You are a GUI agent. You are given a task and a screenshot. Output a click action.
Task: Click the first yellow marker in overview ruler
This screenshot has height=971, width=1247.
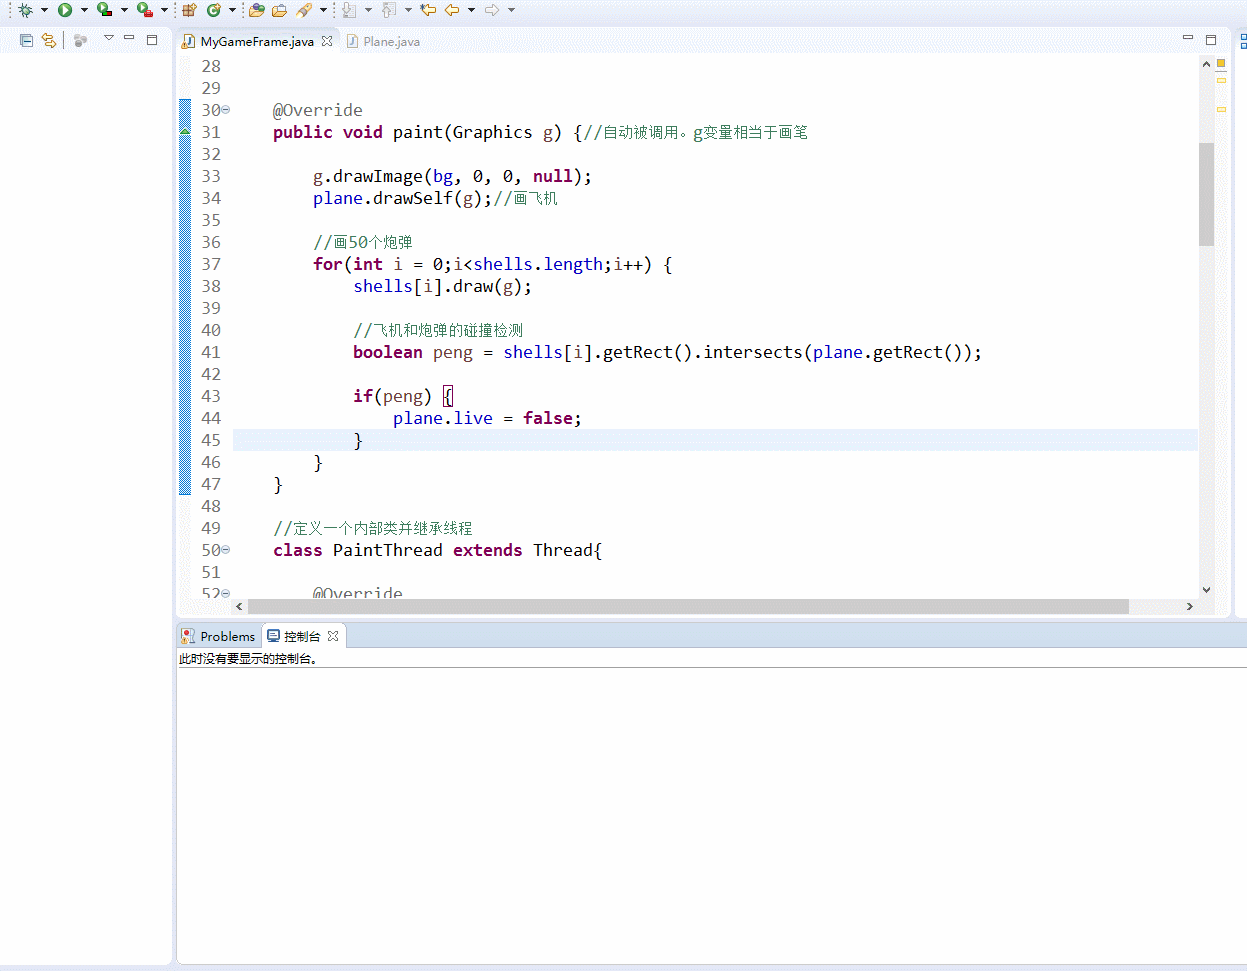pos(1221,80)
